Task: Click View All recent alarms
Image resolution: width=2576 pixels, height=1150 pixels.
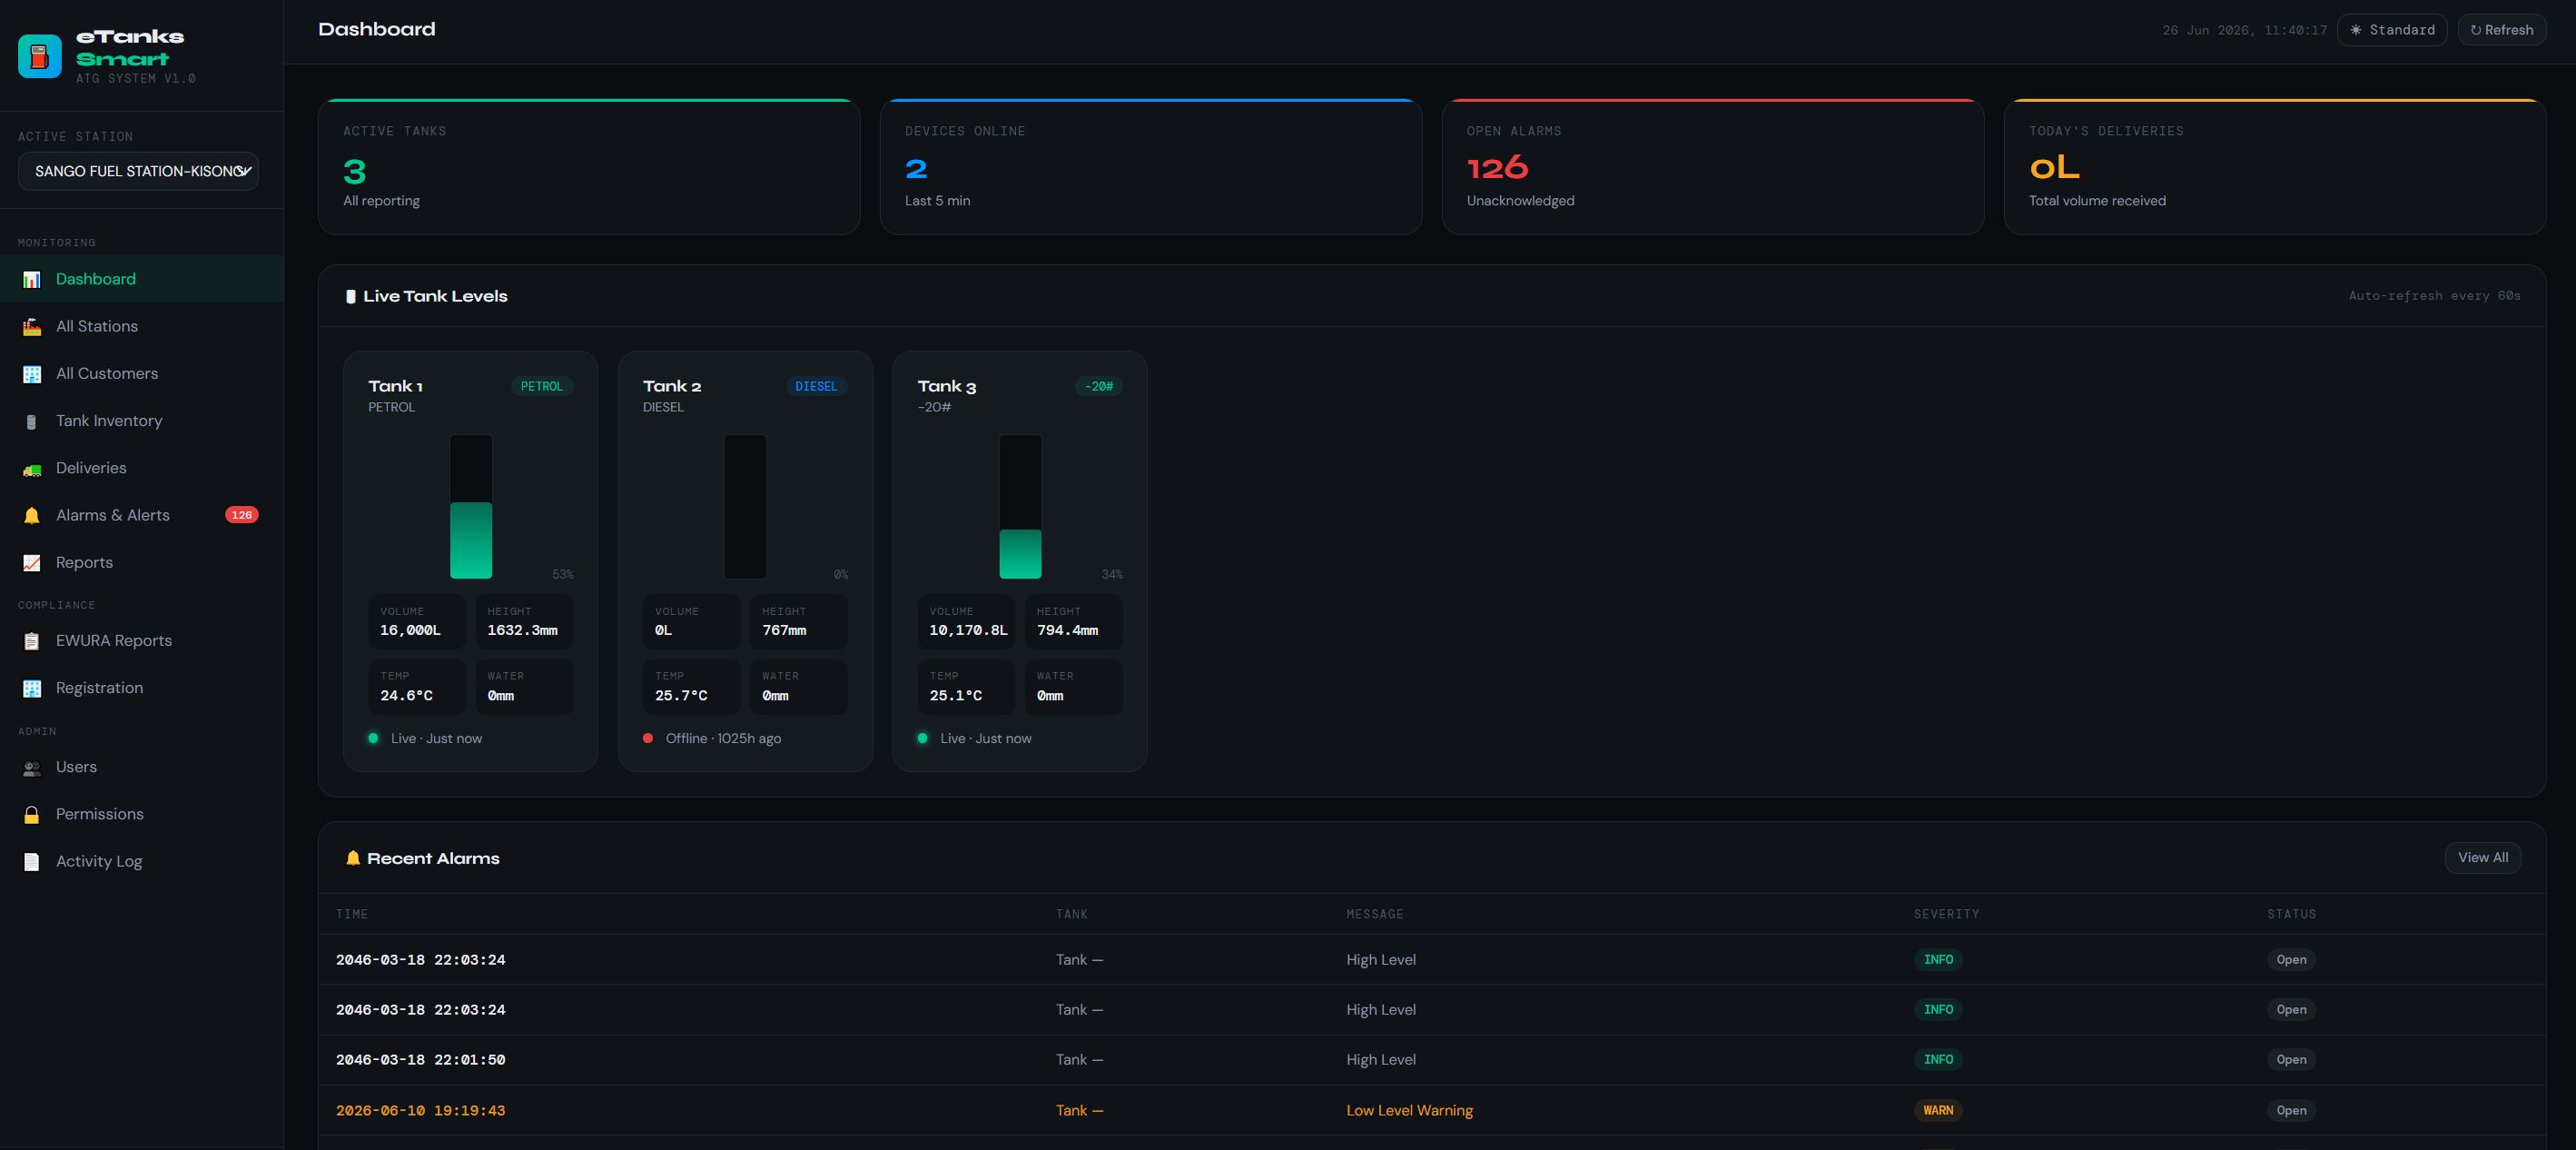Action: (2482, 857)
